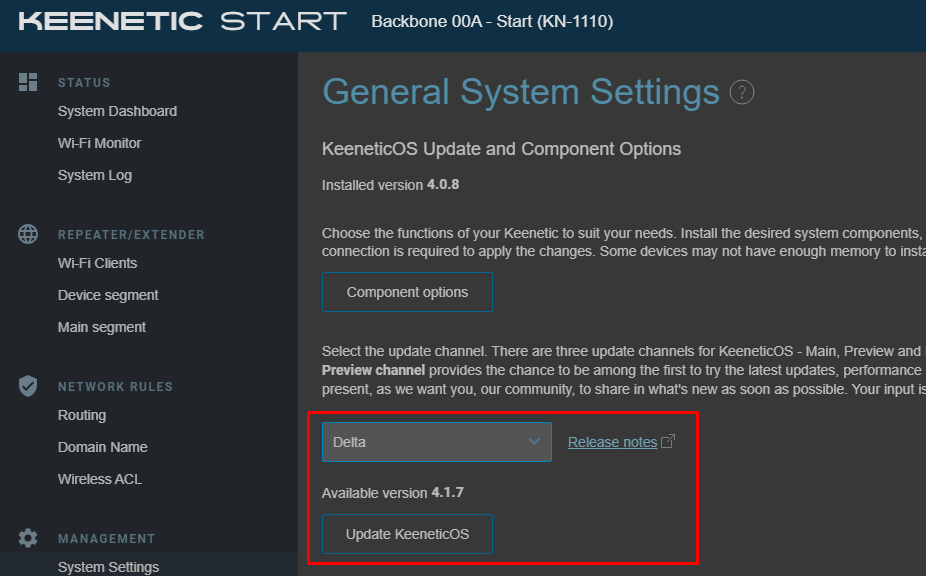Click the Installed version 4.0.8 text
The height and width of the screenshot is (576, 926).
(x=390, y=185)
